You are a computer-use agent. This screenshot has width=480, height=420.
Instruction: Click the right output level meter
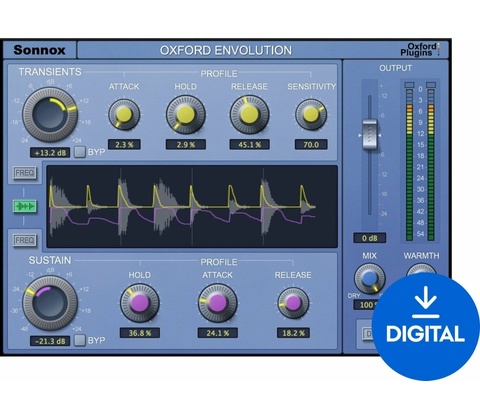(431, 164)
